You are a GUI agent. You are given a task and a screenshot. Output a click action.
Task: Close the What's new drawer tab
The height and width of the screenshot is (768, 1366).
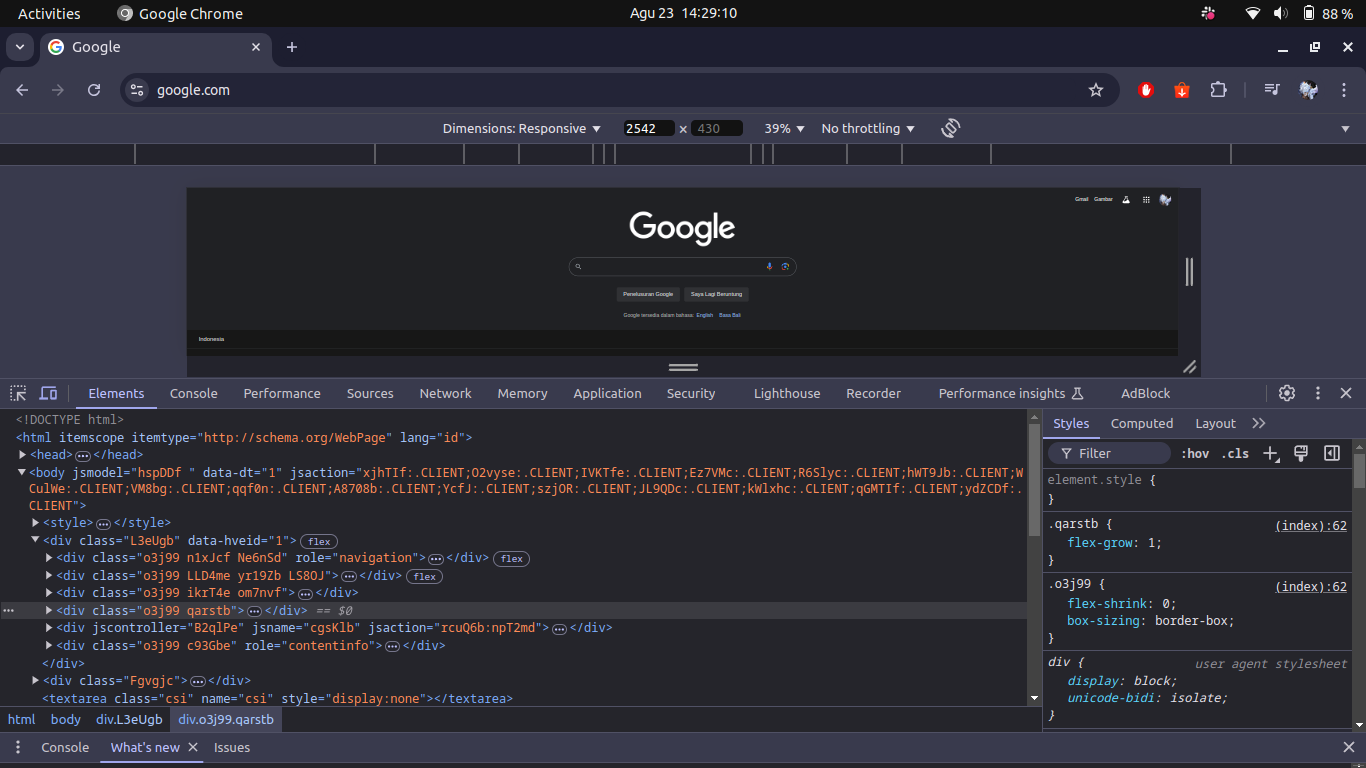193,747
